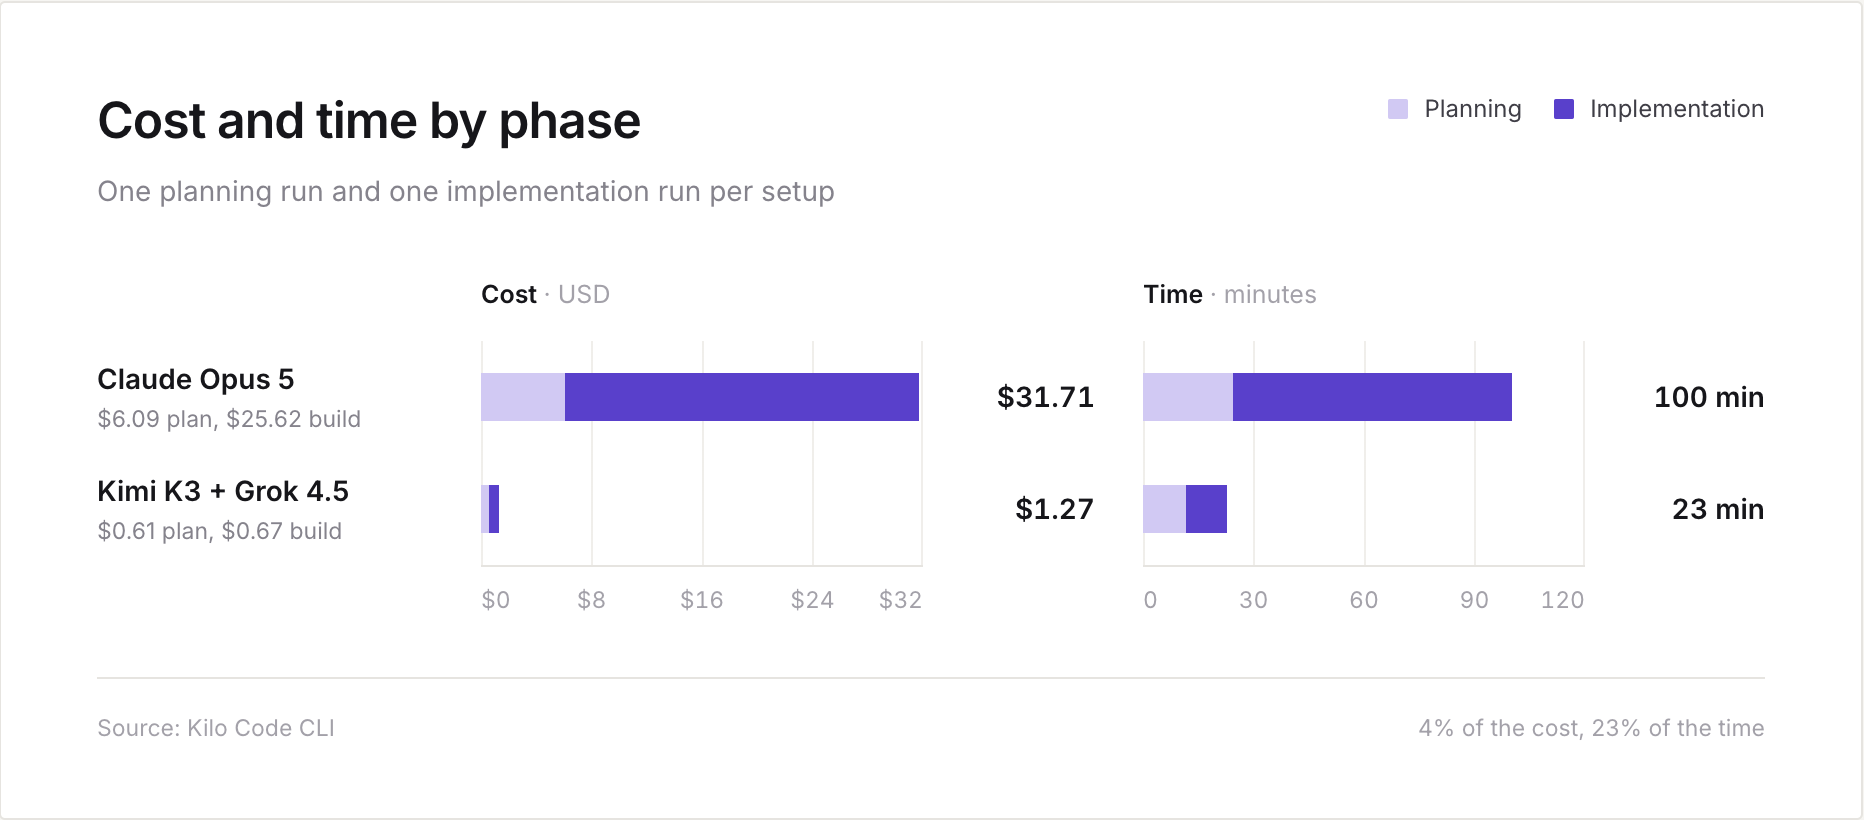Click Kimi K3 + Grok 4.5 planning cost bar

(485, 509)
